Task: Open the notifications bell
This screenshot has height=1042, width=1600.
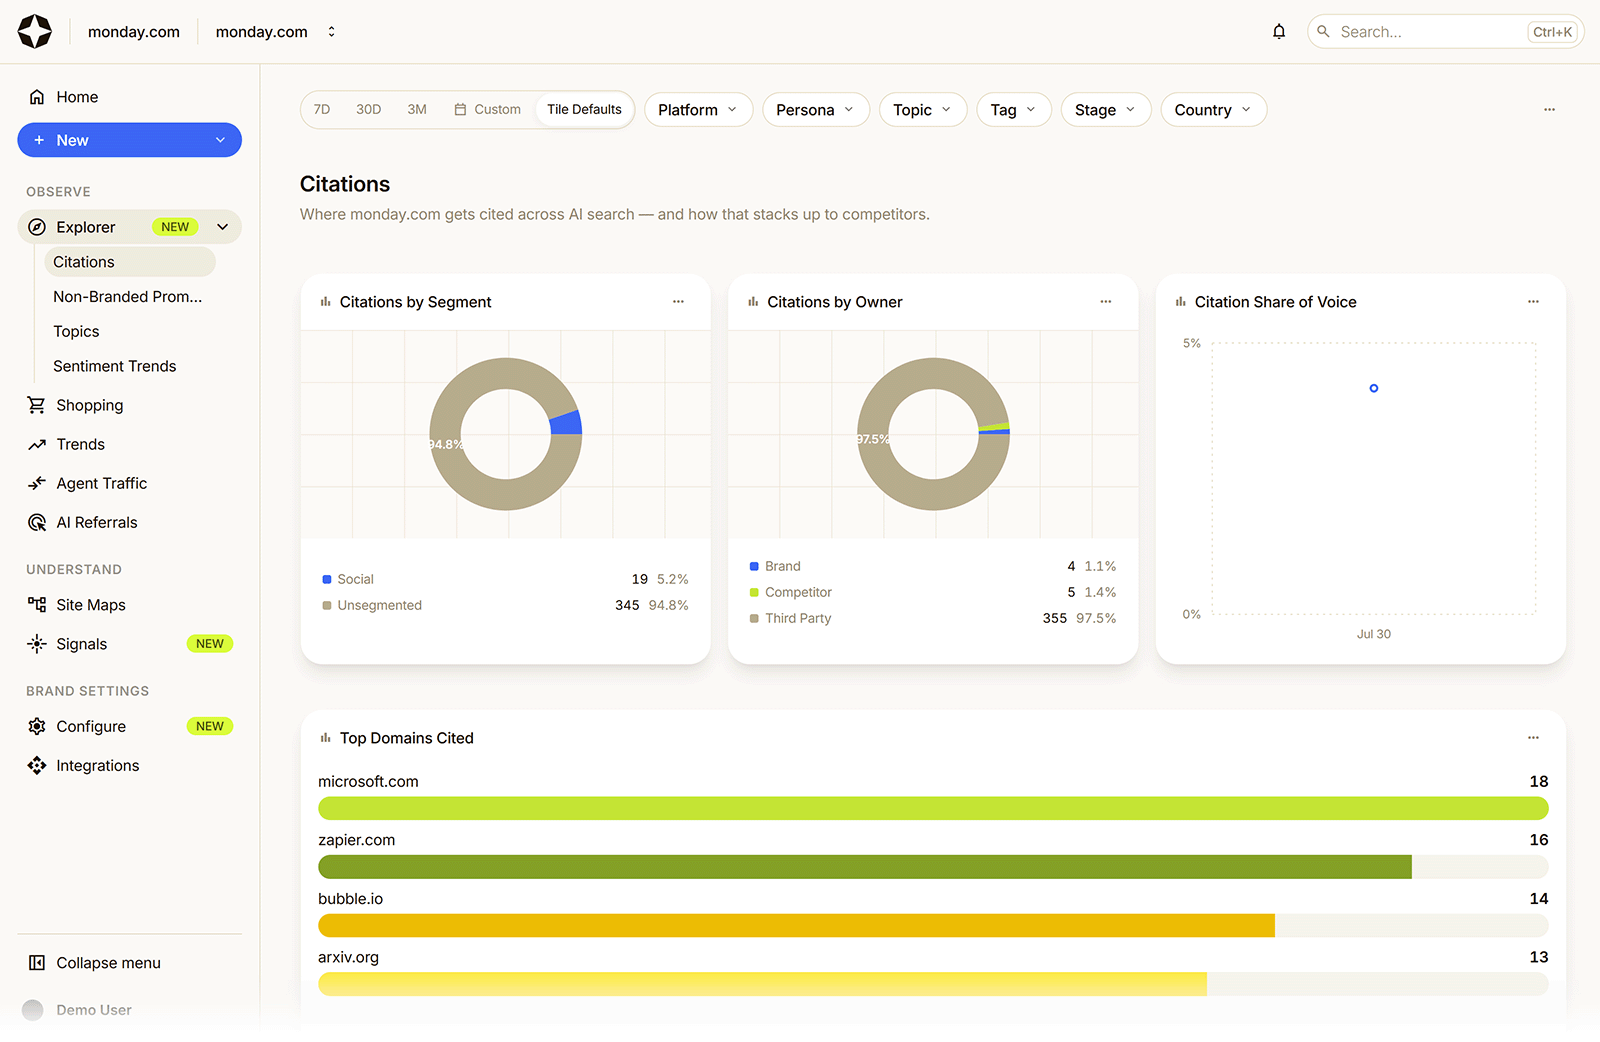Action: [x=1279, y=32]
